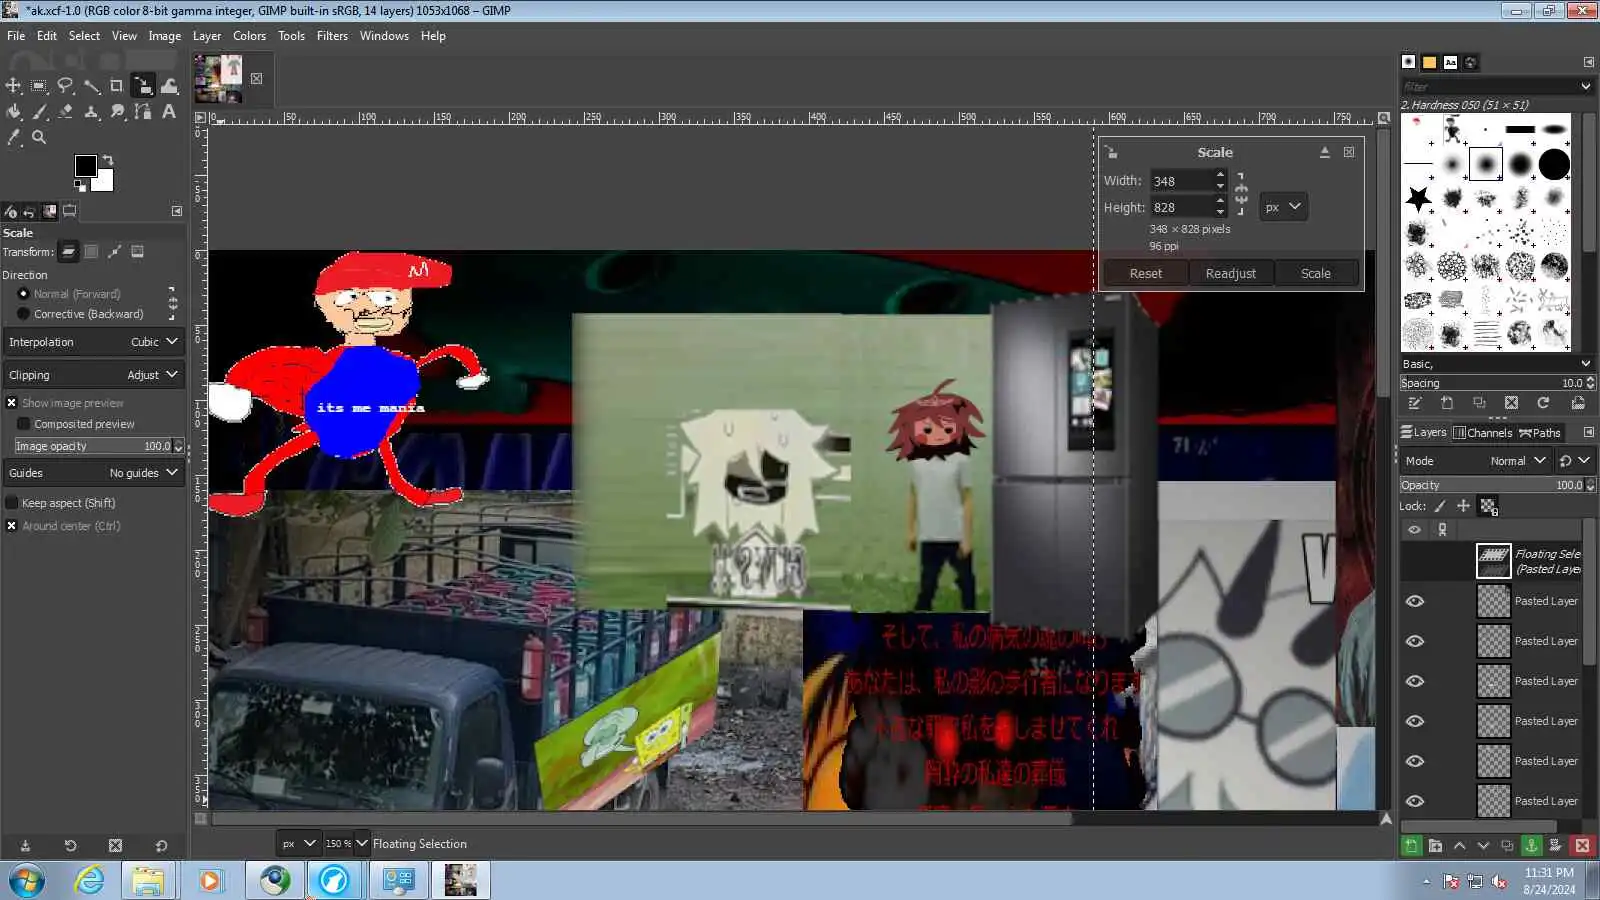Click the Readjust button

1231,274
